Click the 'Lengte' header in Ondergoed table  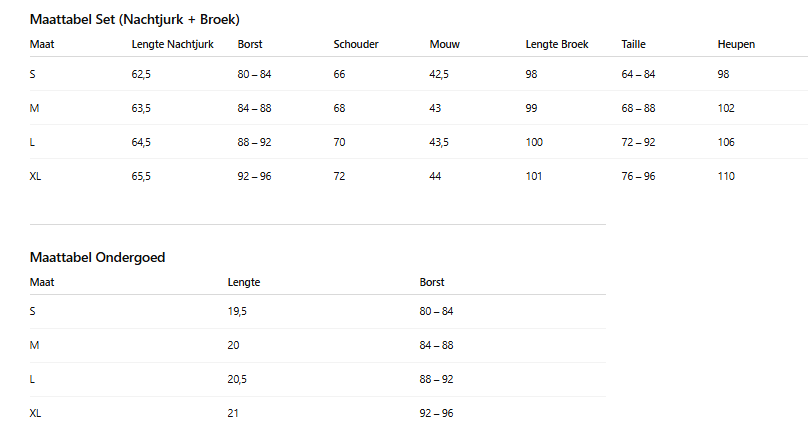[244, 282]
